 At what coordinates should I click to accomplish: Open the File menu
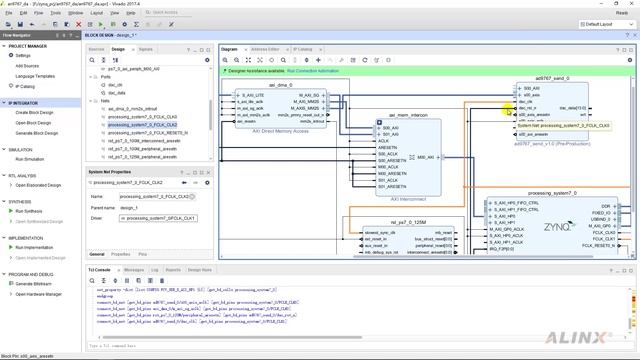(x=9, y=13)
